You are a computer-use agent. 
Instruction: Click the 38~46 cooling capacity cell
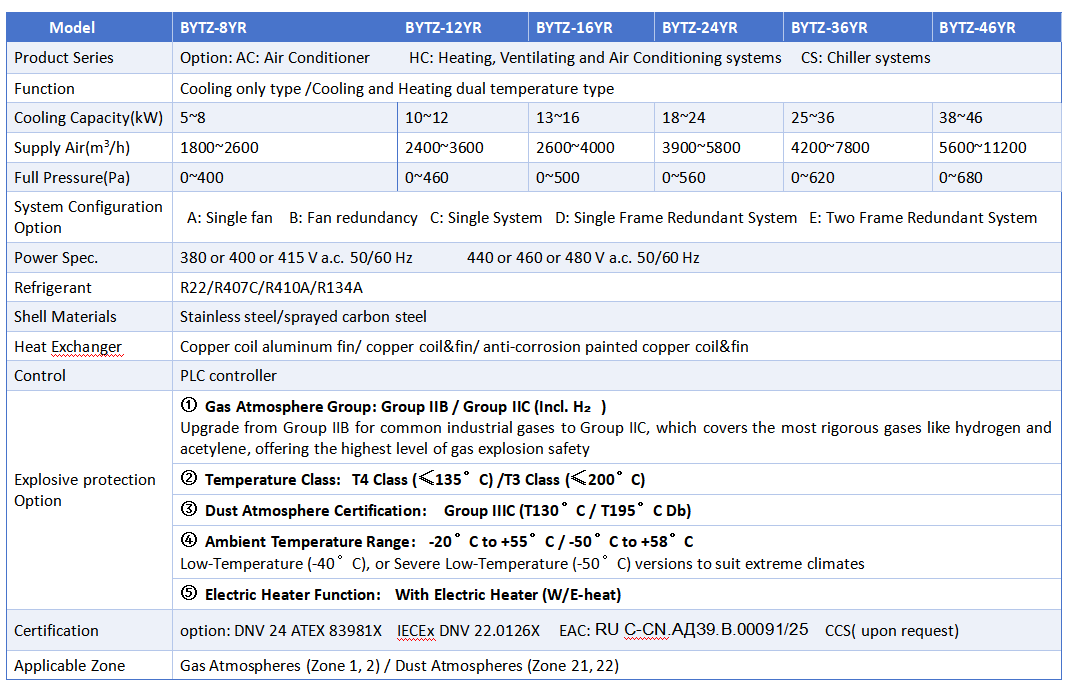click(960, 118)
